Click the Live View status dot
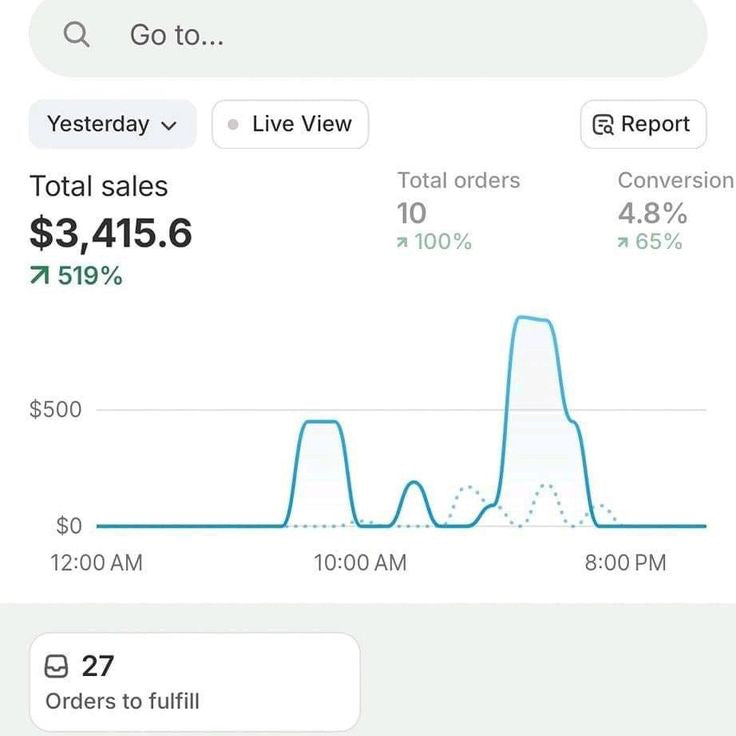The width and height of the screenshot is (736, 736). tap(233, 125)
